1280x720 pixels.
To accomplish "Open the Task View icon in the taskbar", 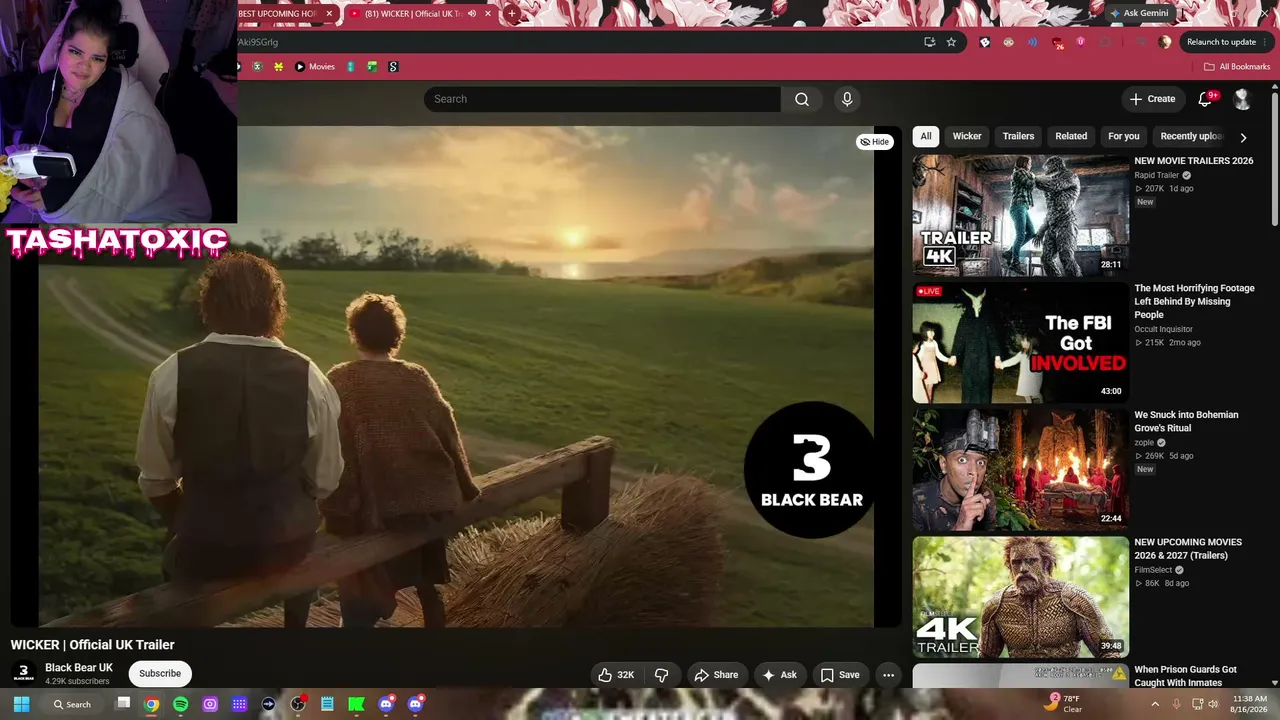I will [124, 704].
